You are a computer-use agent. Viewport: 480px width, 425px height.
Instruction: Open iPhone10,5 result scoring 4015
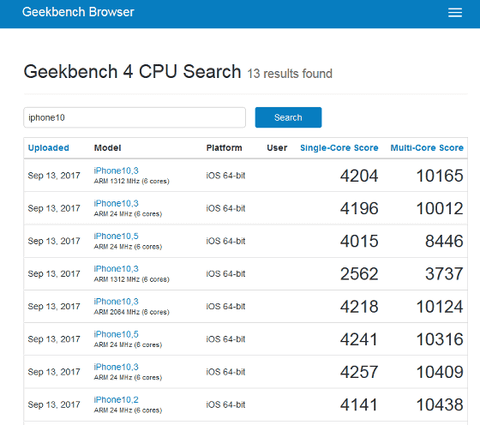(x=116, y=236)
